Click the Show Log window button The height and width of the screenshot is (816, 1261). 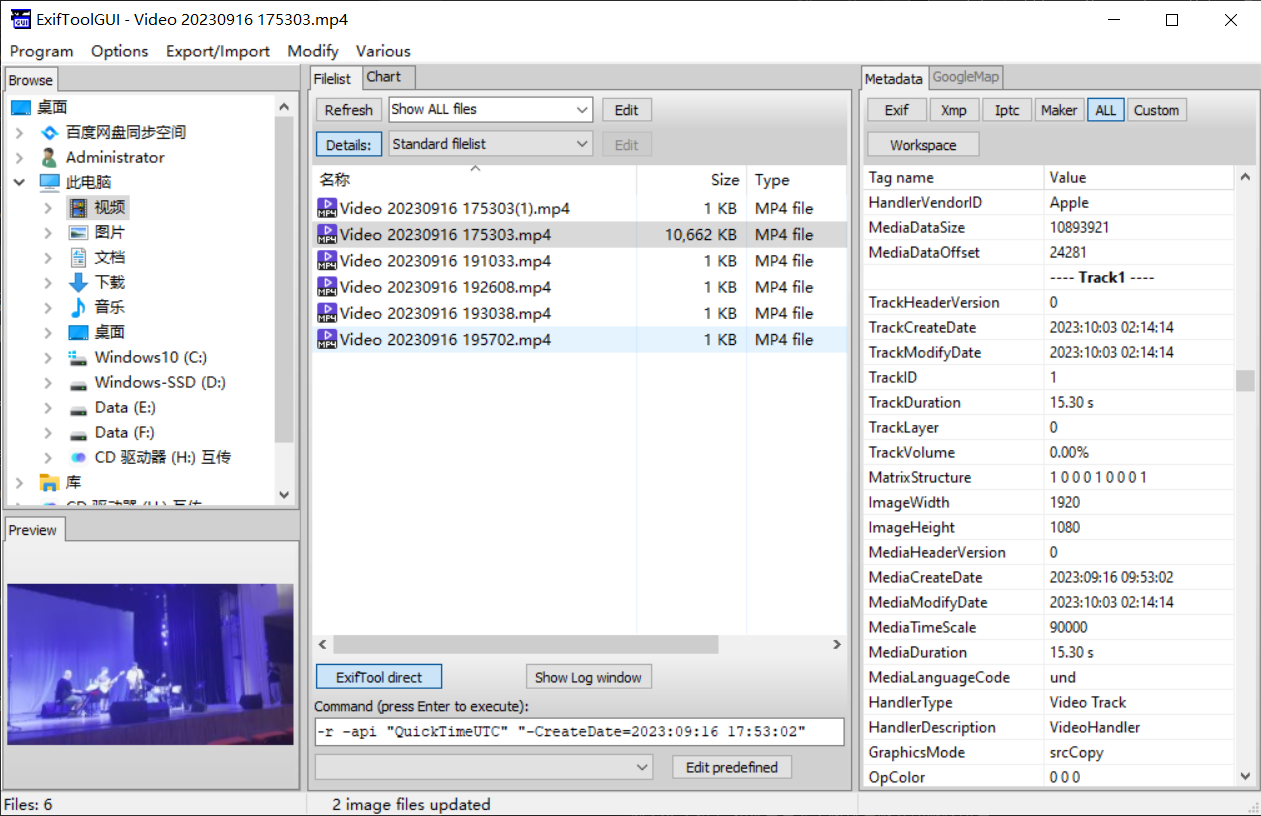click(587, 677)
